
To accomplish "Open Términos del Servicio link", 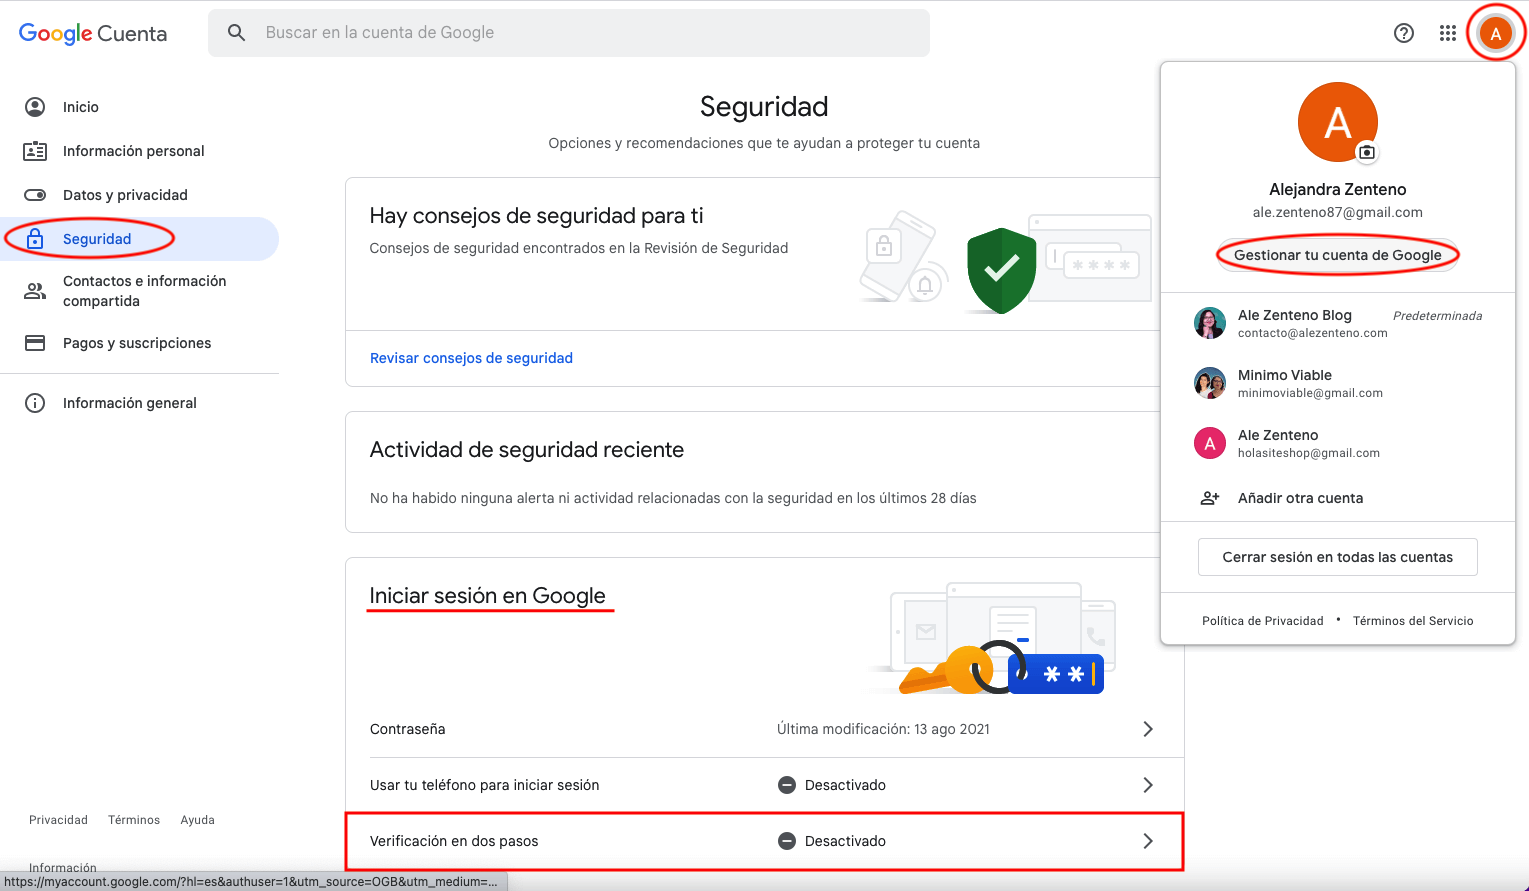I will [1413, 621].
